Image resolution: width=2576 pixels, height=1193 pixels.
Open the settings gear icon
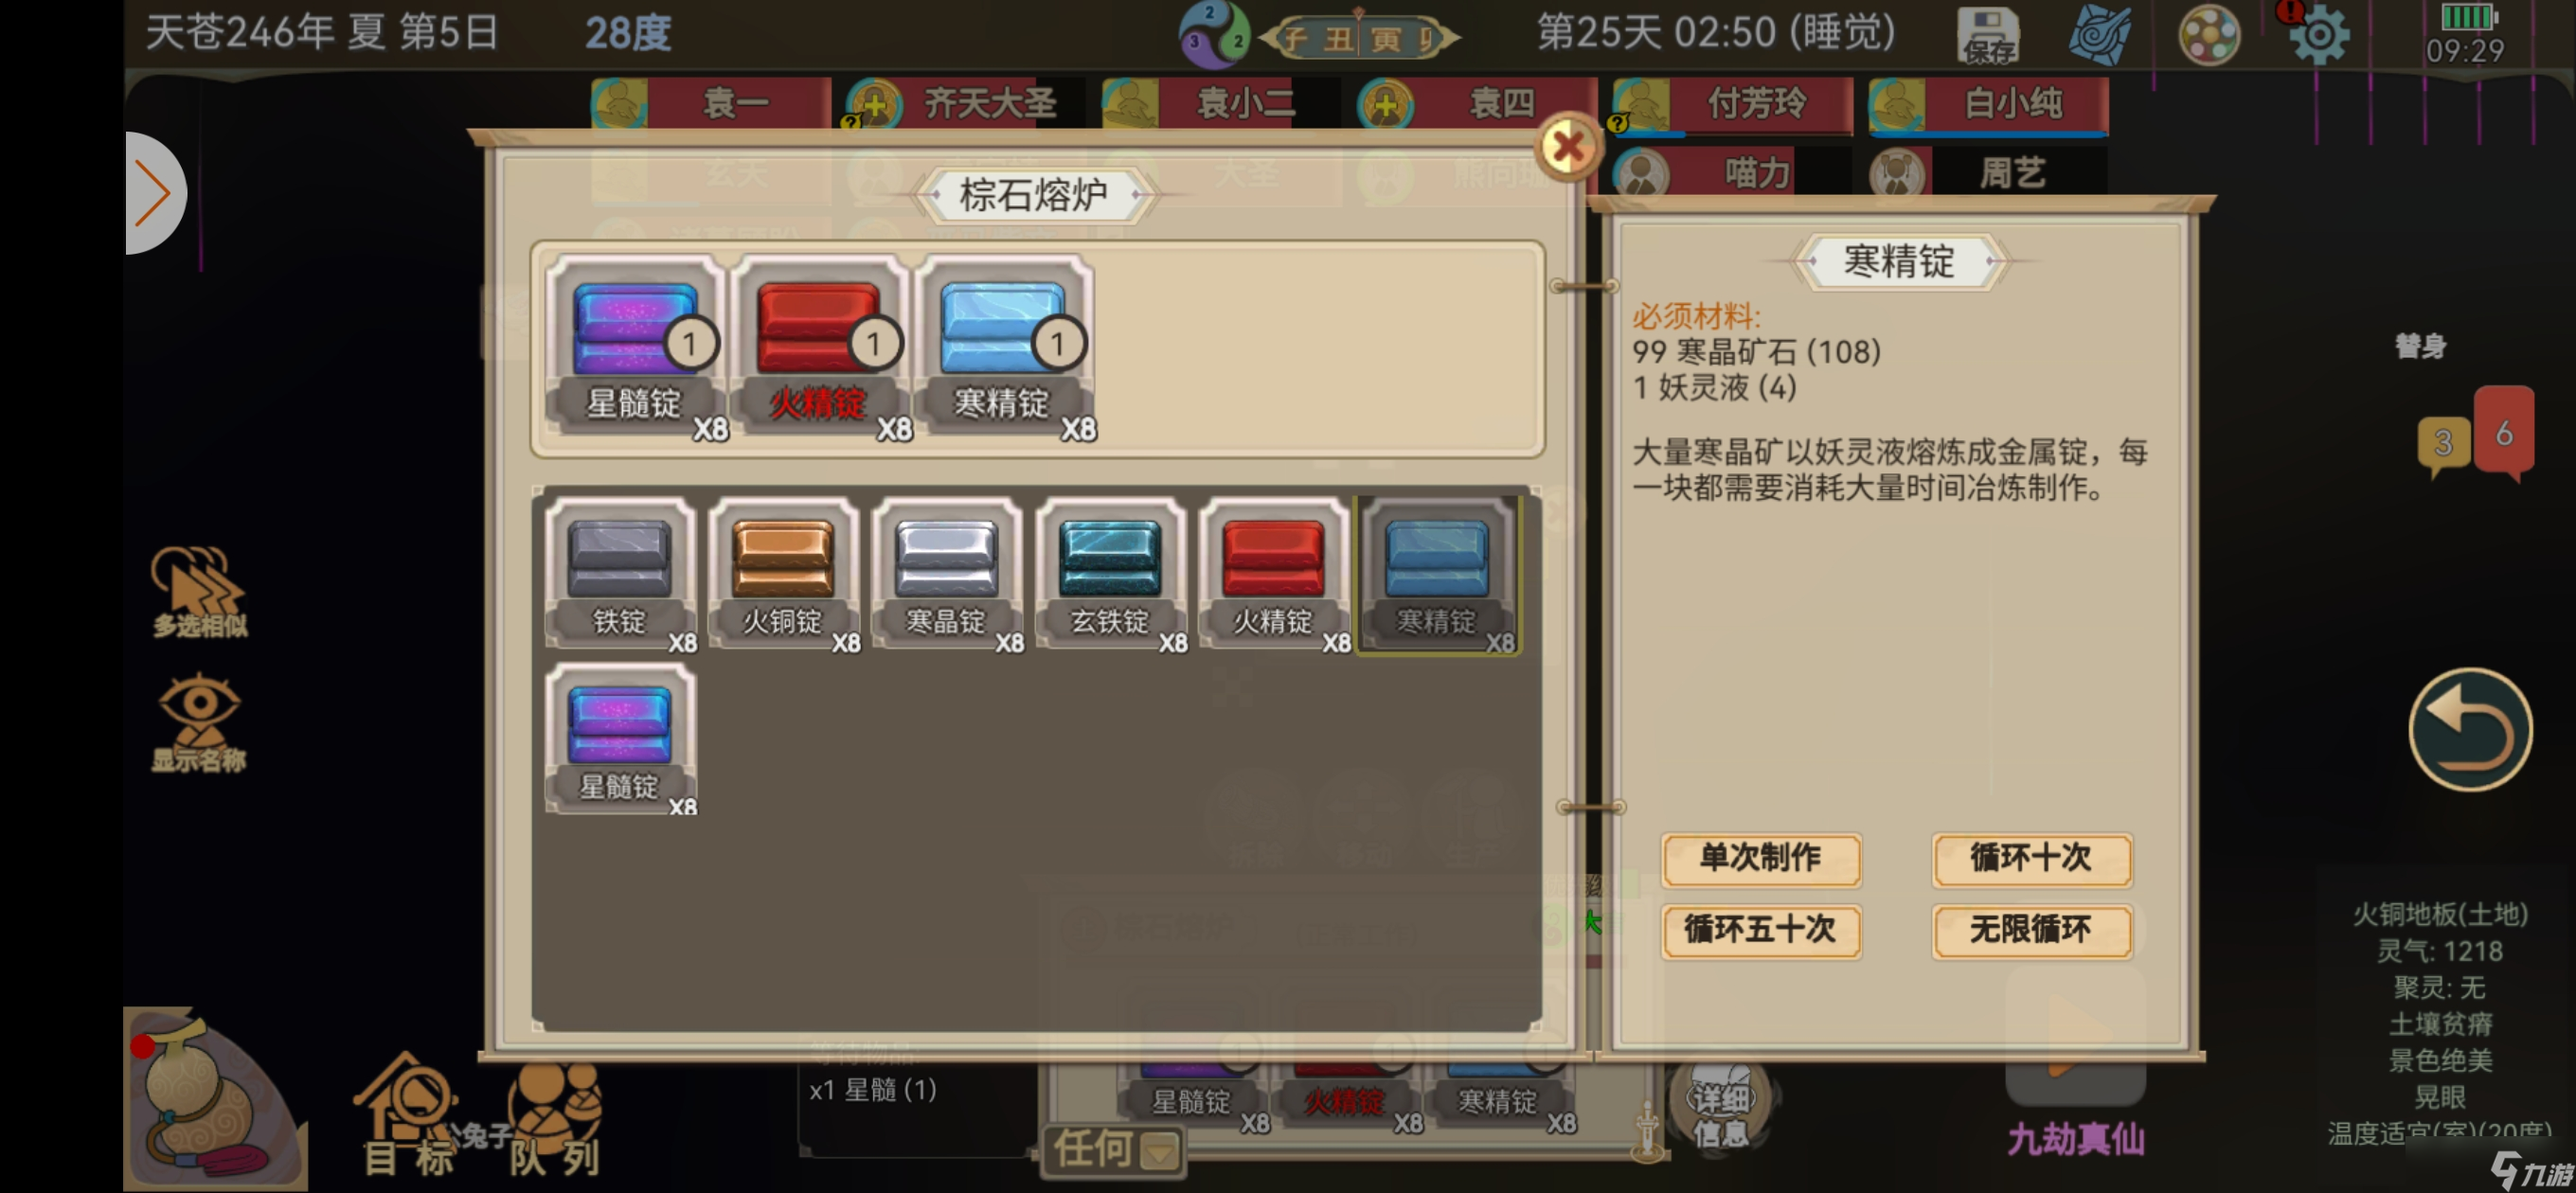pos(2317,35)
